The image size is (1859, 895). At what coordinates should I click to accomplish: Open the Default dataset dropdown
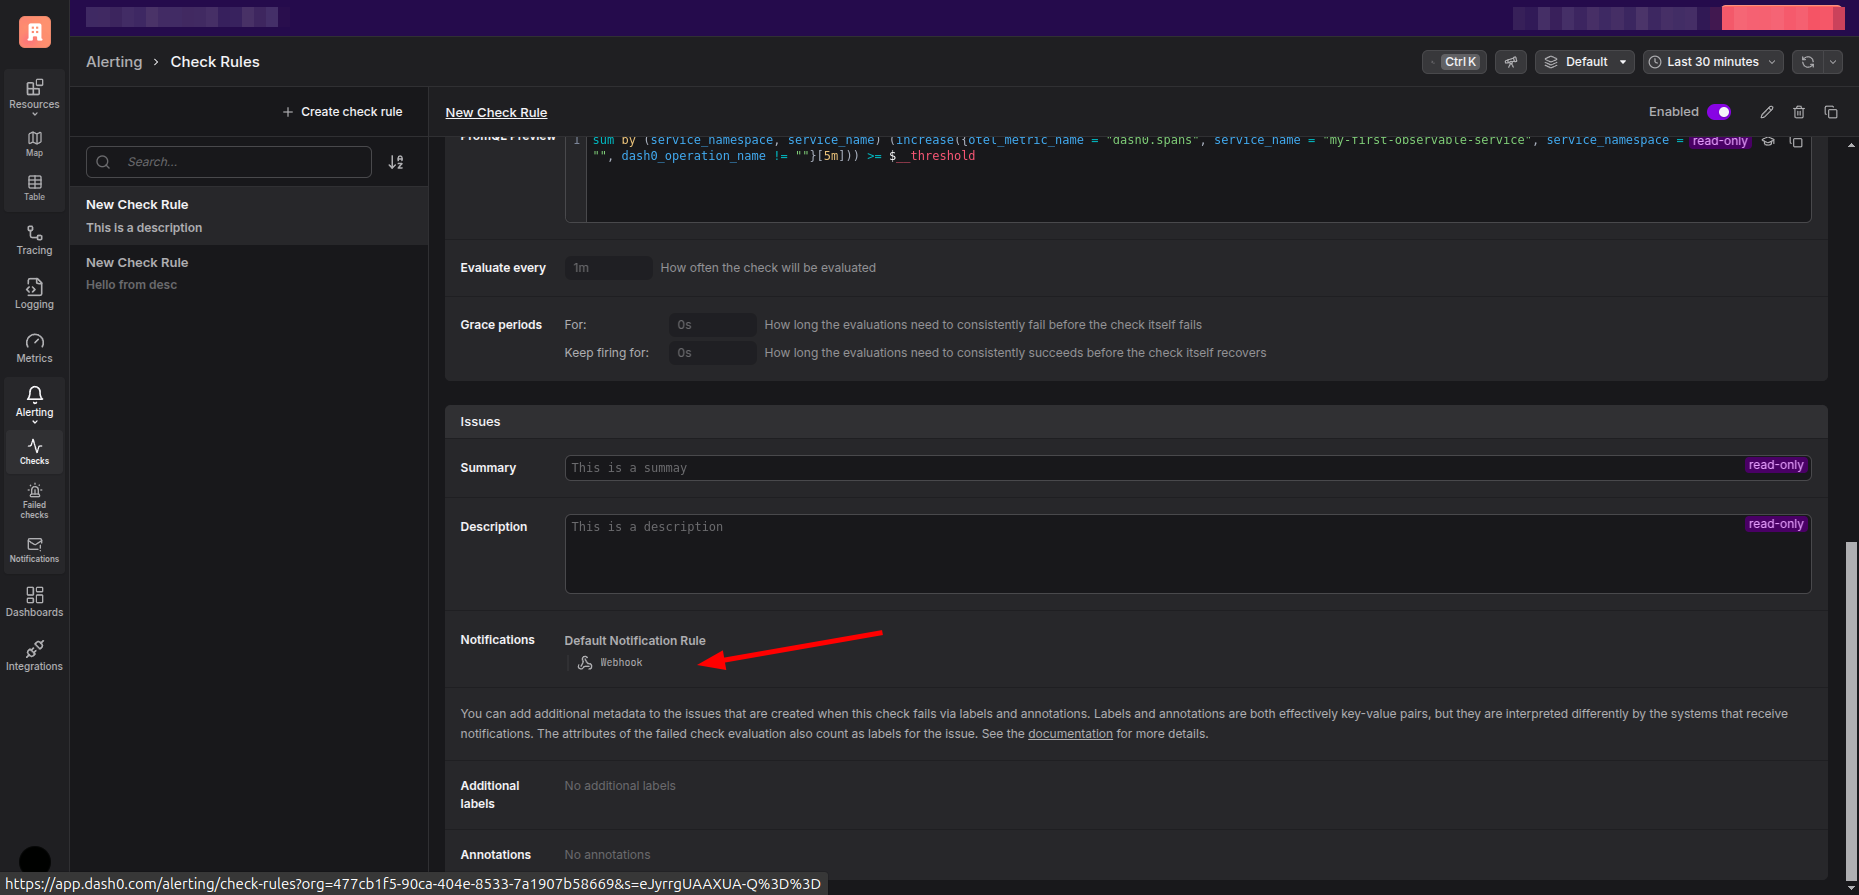[1585, 62]
